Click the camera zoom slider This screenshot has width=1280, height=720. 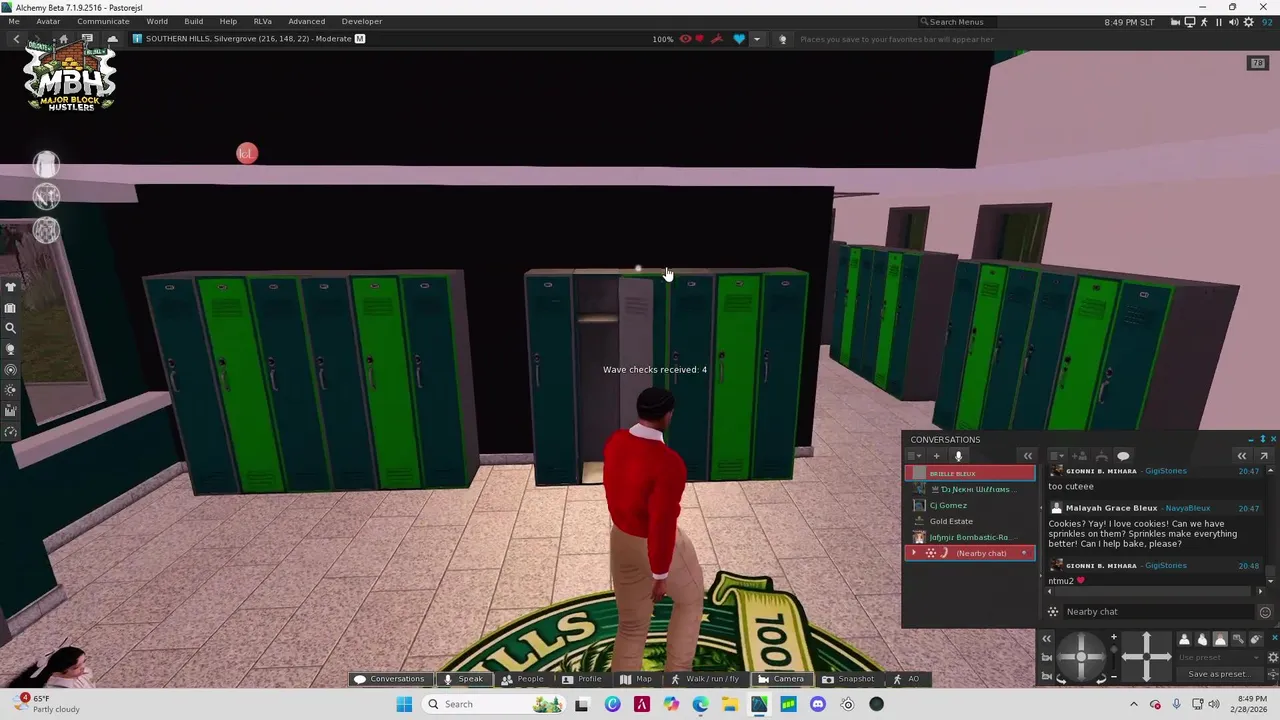1114,657
